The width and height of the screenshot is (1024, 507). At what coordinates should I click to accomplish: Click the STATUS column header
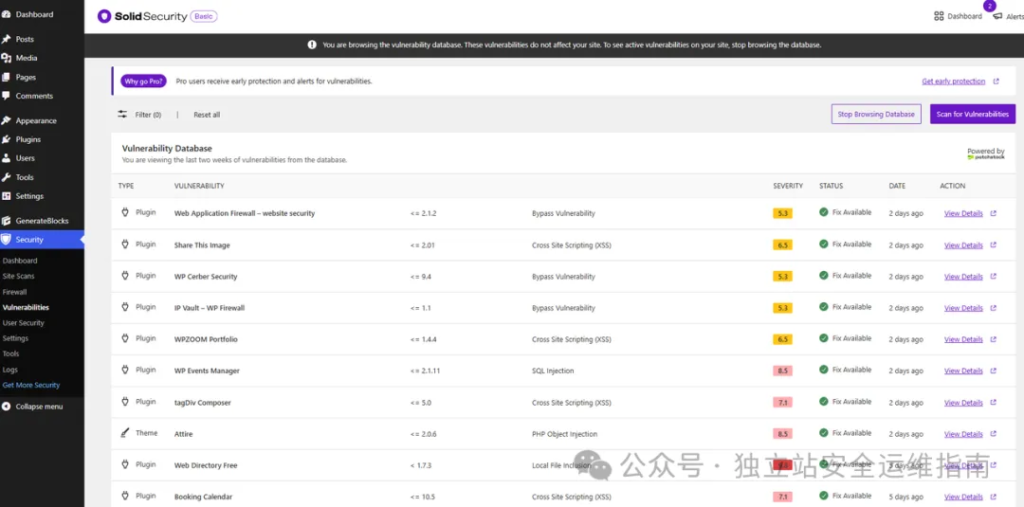(x=831, y=186)
